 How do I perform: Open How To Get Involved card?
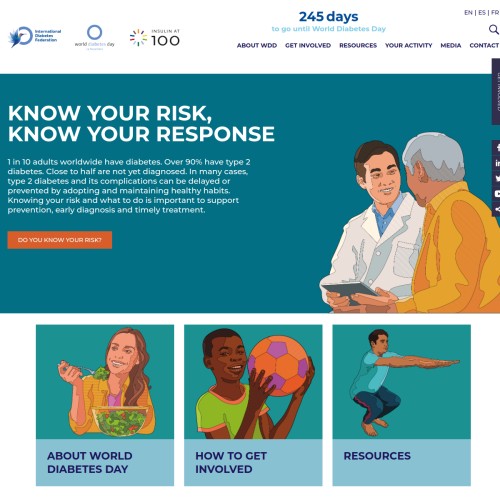point(253,405)
